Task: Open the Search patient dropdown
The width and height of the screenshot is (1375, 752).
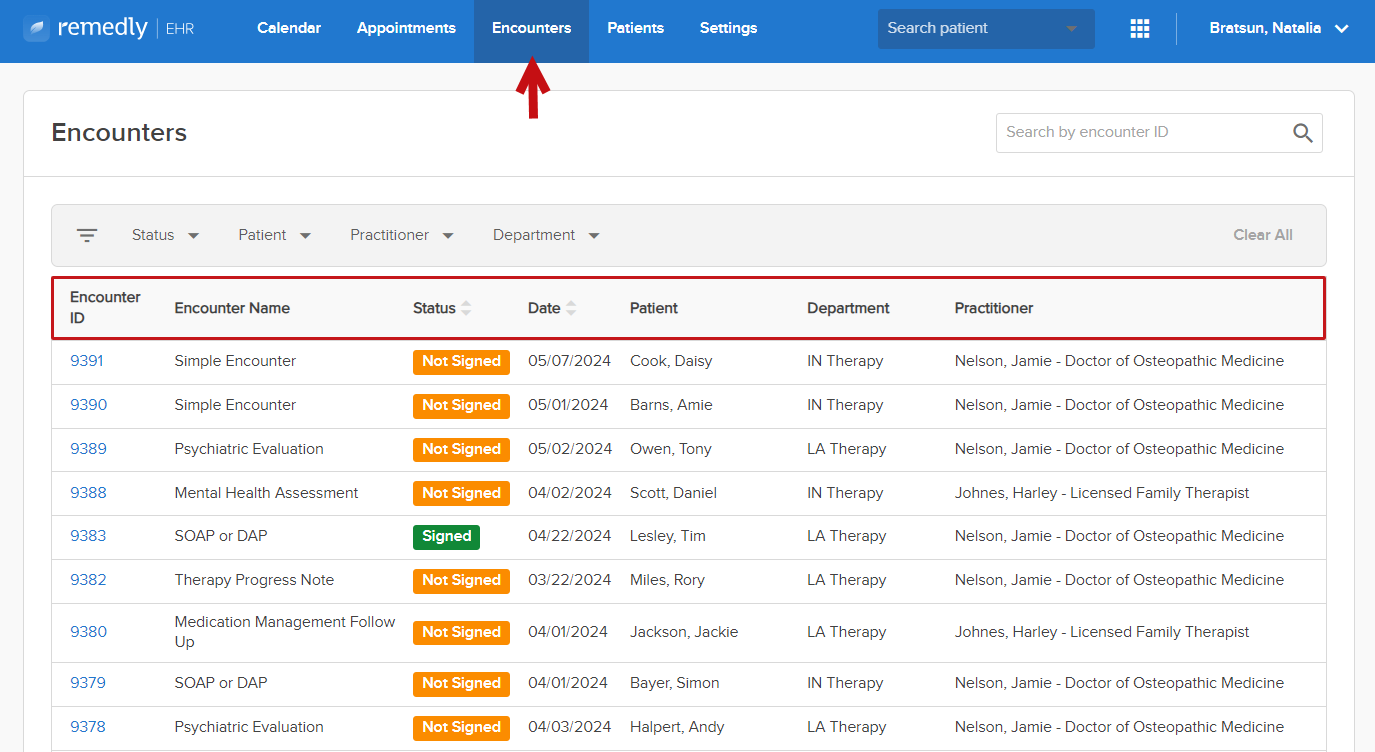Action: click(986, 28)
